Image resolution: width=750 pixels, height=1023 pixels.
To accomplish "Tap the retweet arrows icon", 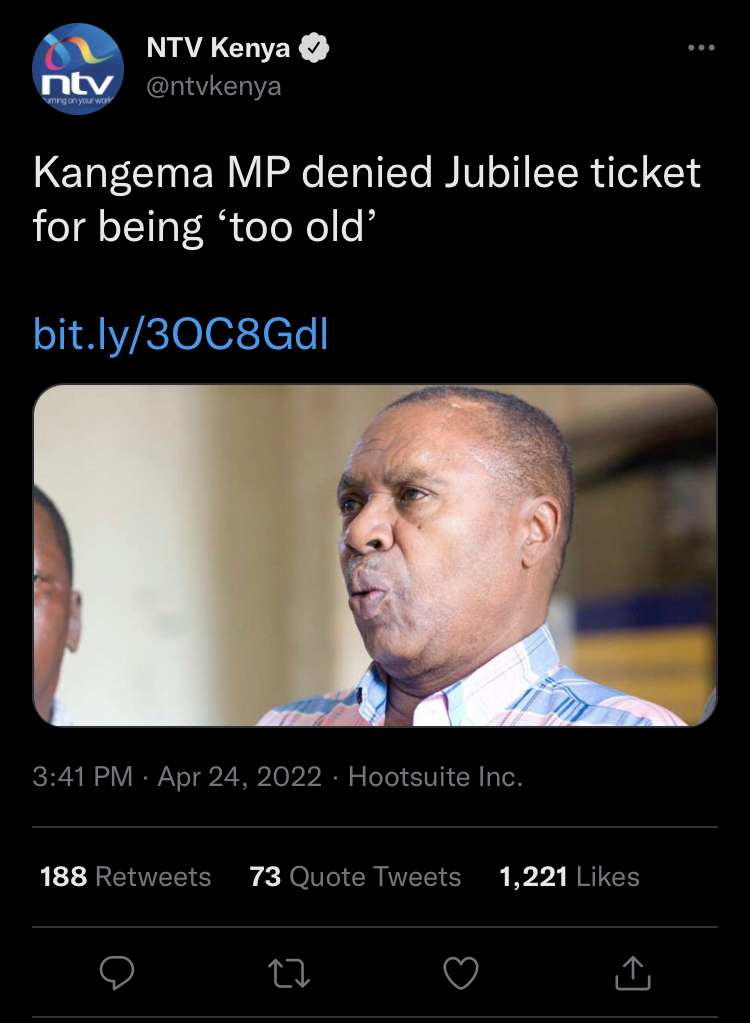I will pos(290,972).
